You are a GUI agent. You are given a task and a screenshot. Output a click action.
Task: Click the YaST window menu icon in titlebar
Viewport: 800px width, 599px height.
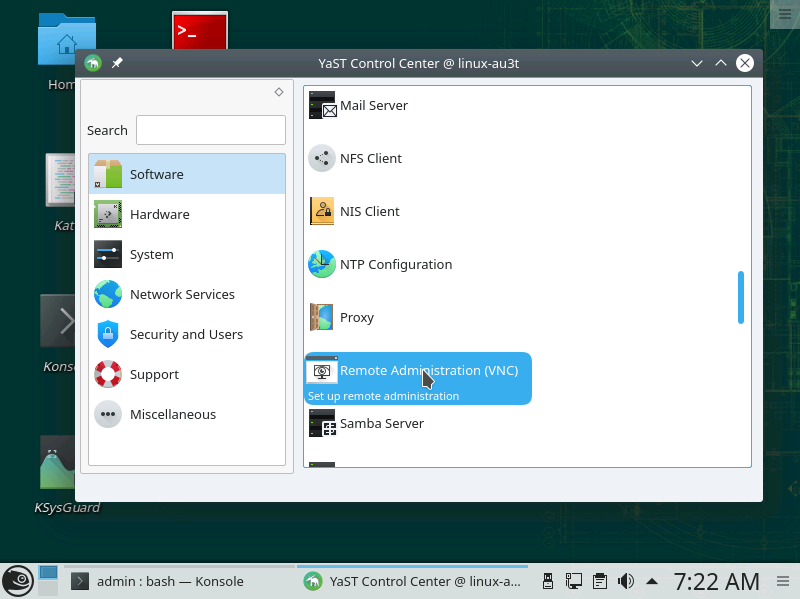click(93, 63)
